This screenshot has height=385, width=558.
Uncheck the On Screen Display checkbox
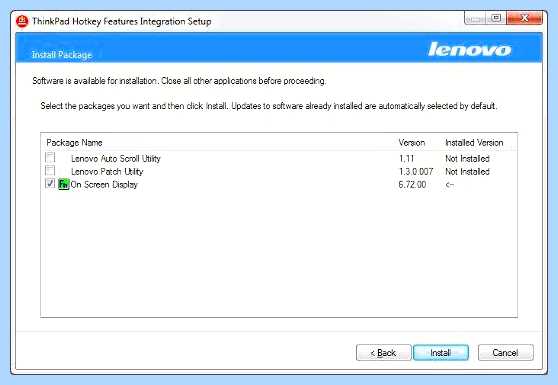50,184
